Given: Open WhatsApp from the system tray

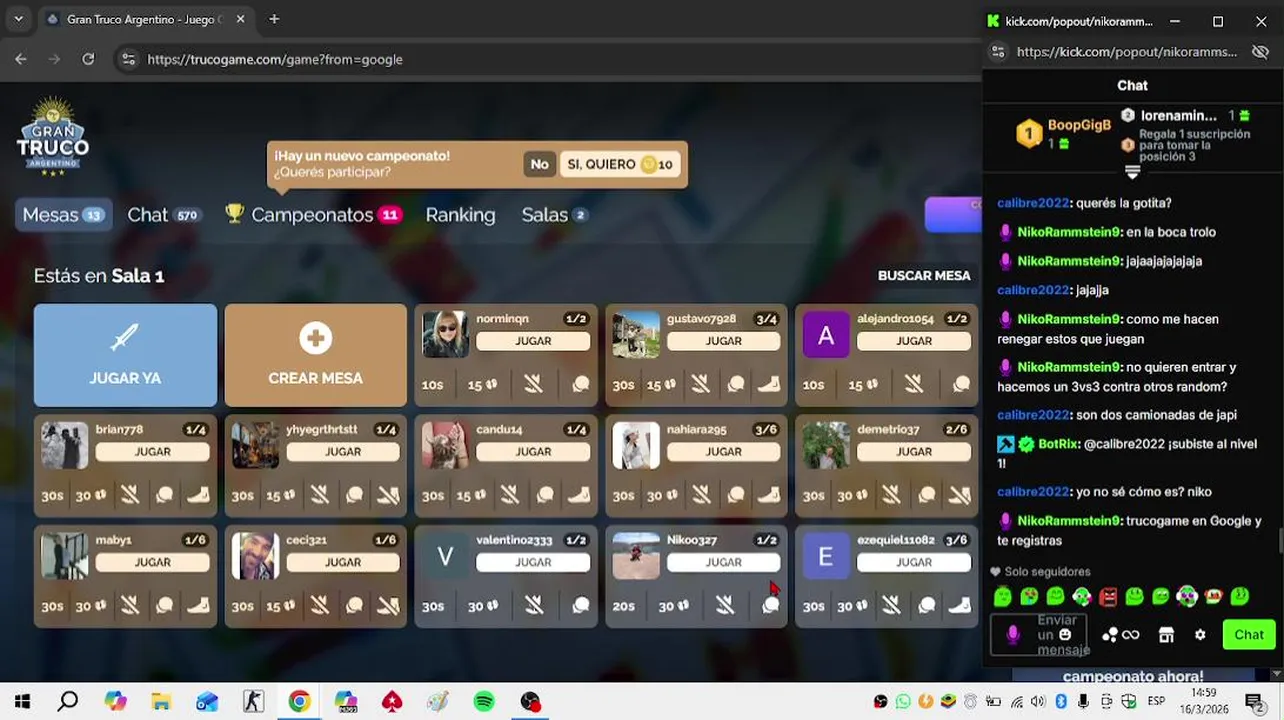Looking at the screenshot, I should coord(903,702).
